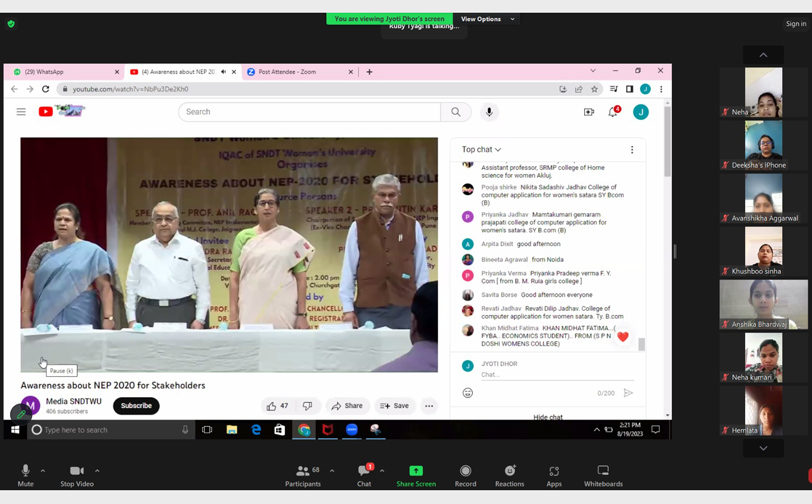Open the Top chat dropdown
Viewport: 812px width, 504px height.
pyautogui.click(x=481, y=150)
